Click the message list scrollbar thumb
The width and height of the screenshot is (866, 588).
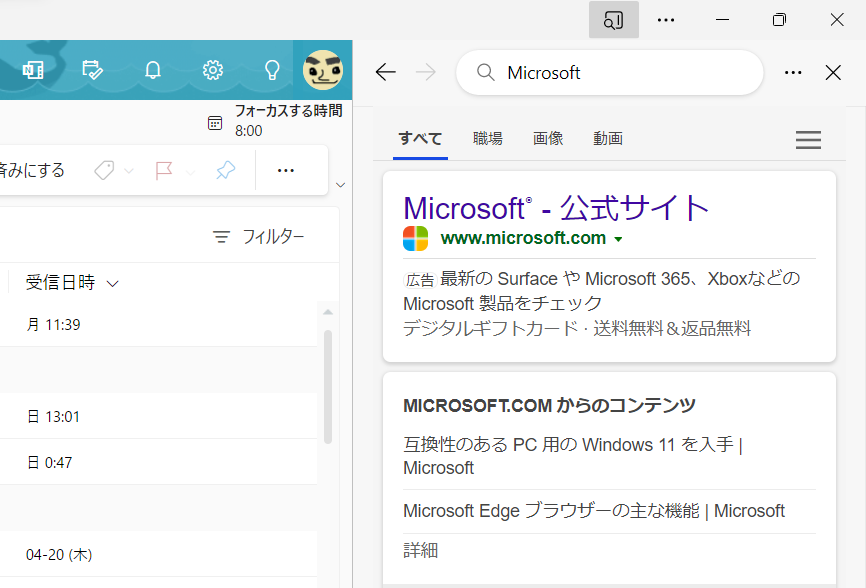(328, 386)
